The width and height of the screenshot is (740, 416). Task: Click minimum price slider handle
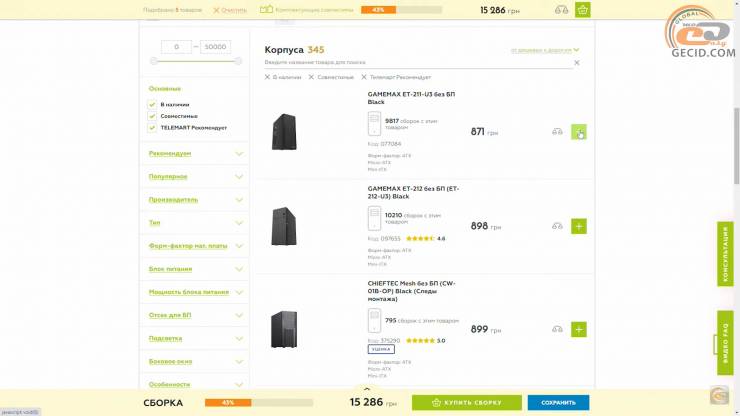point(153,61)
